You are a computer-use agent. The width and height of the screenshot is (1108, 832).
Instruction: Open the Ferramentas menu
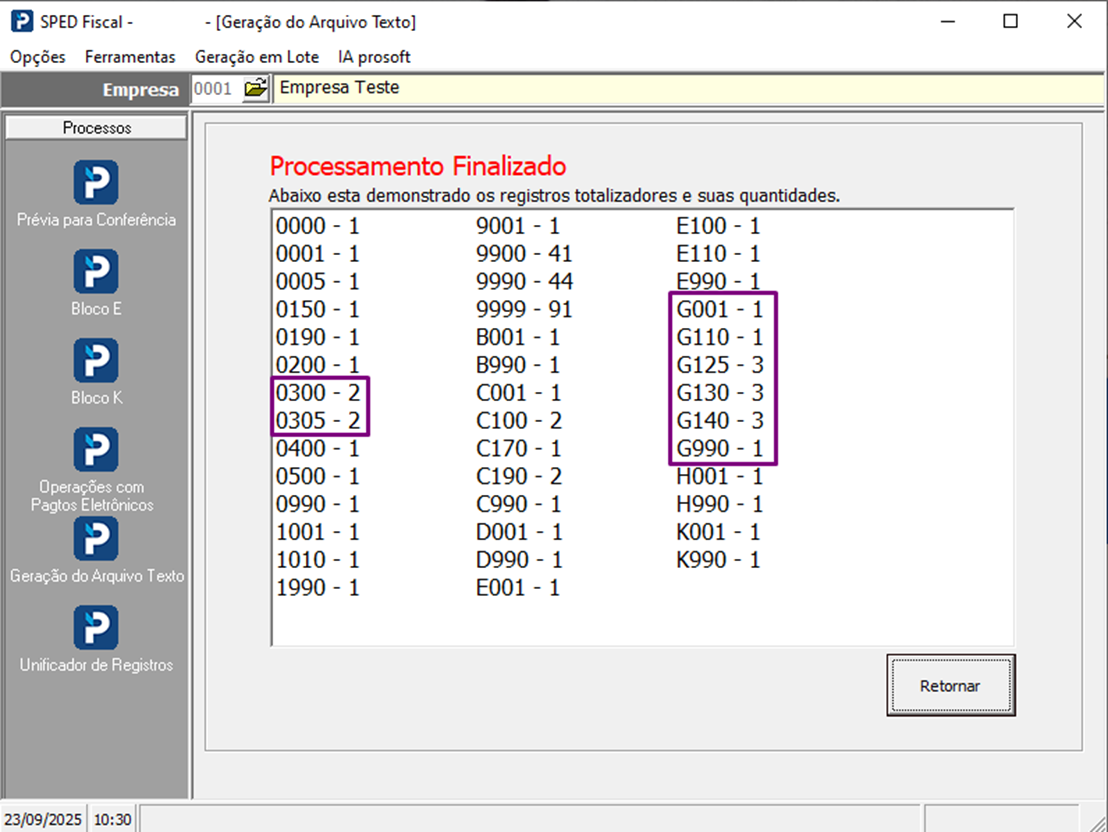point(130,57)
